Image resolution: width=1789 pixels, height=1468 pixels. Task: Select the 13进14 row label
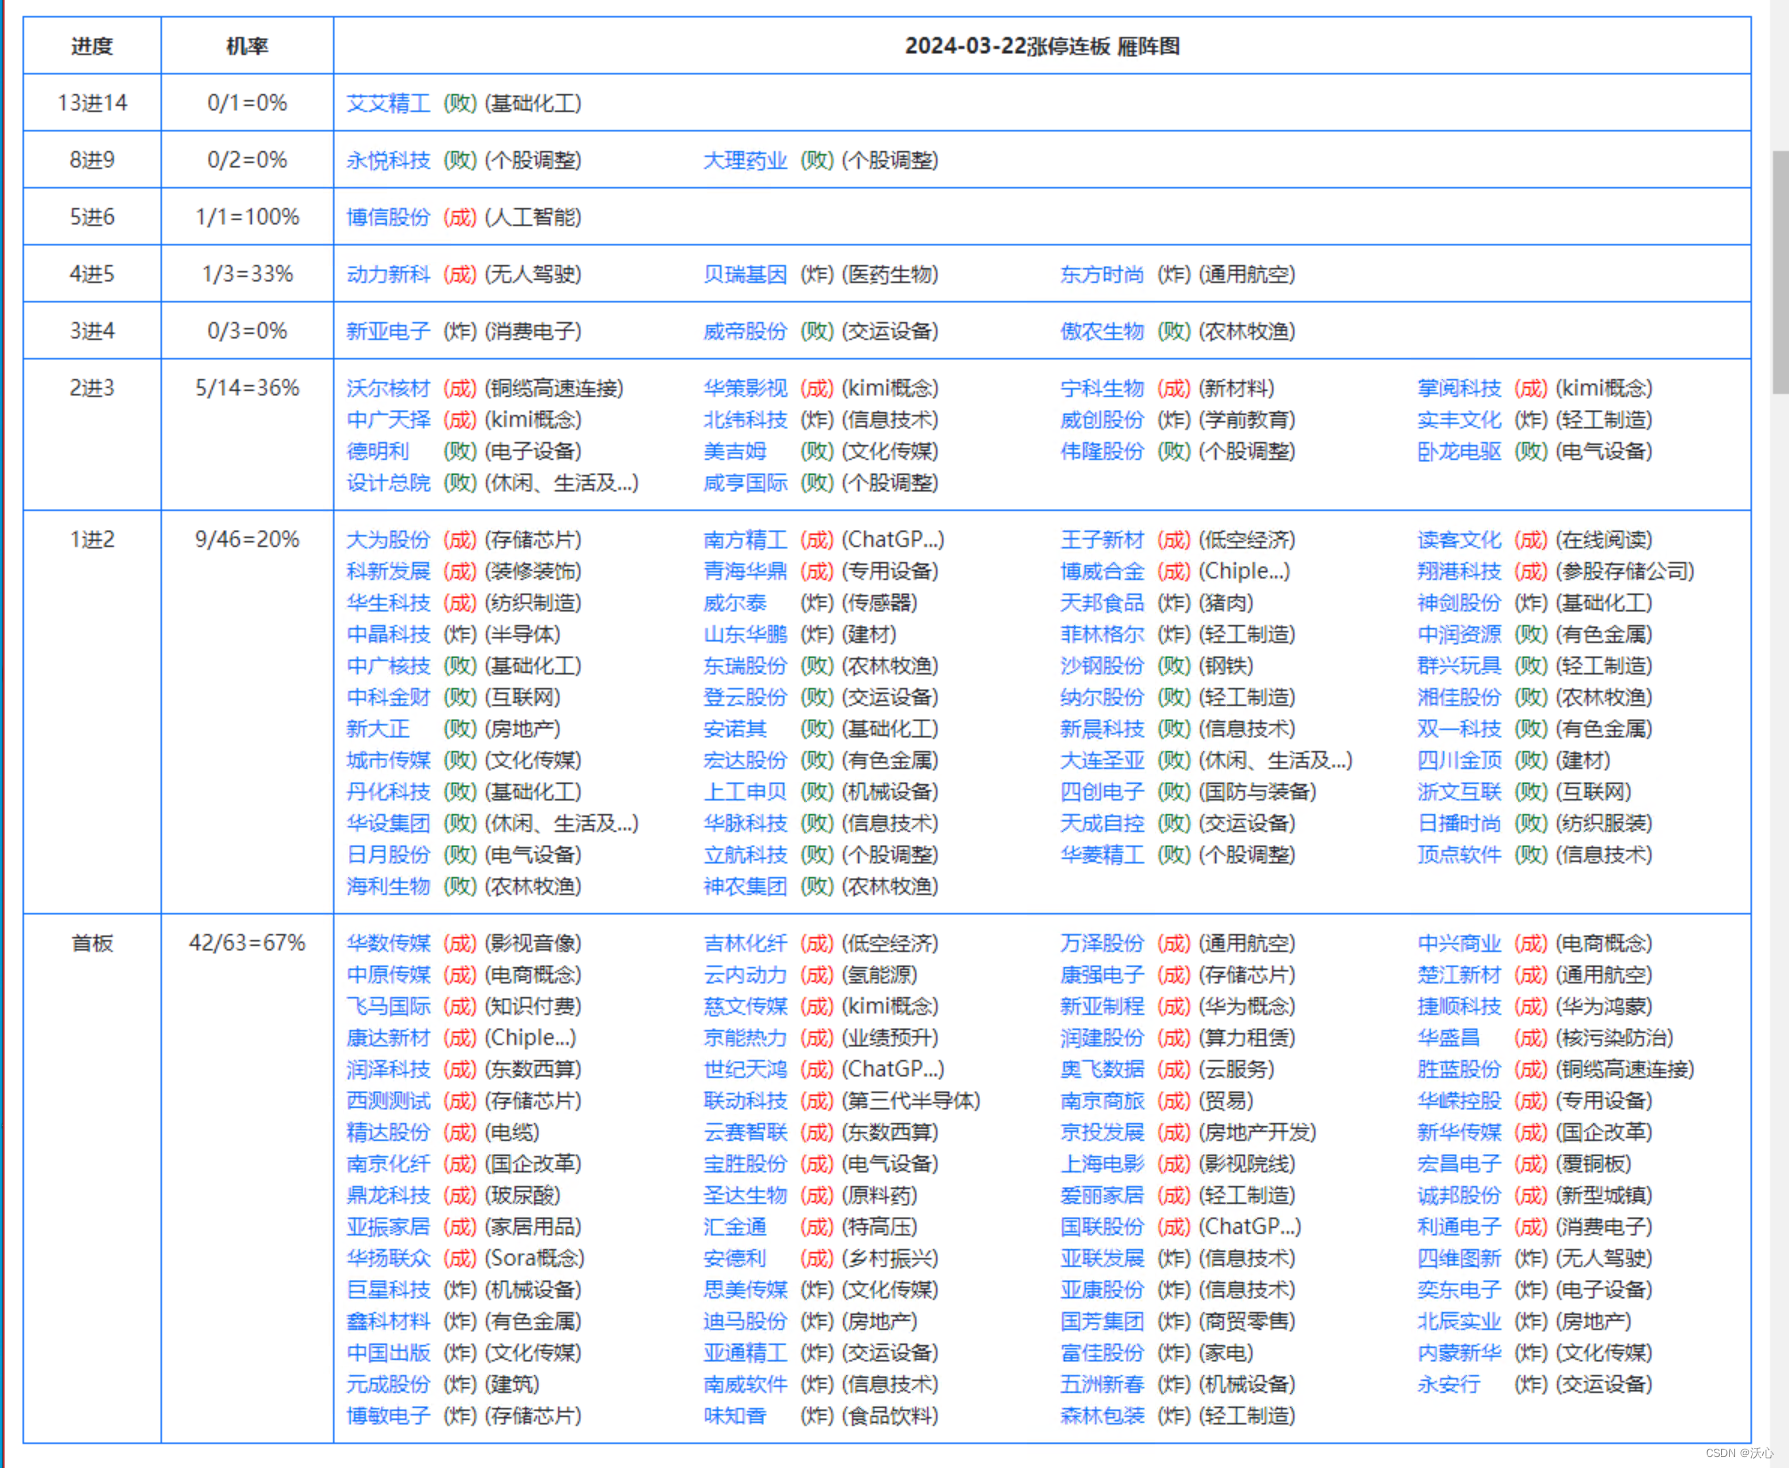point(92,103)
